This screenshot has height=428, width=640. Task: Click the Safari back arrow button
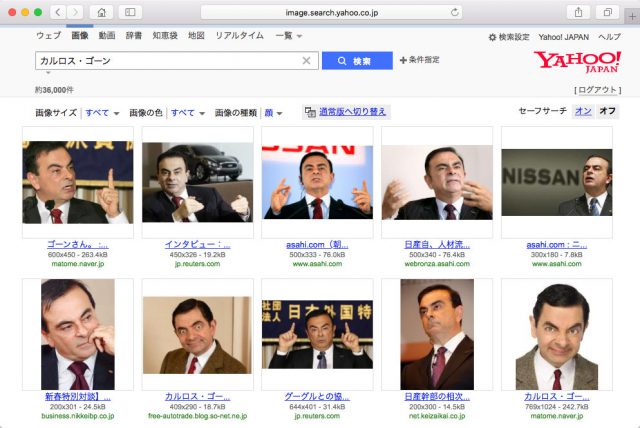coord(57,12)
